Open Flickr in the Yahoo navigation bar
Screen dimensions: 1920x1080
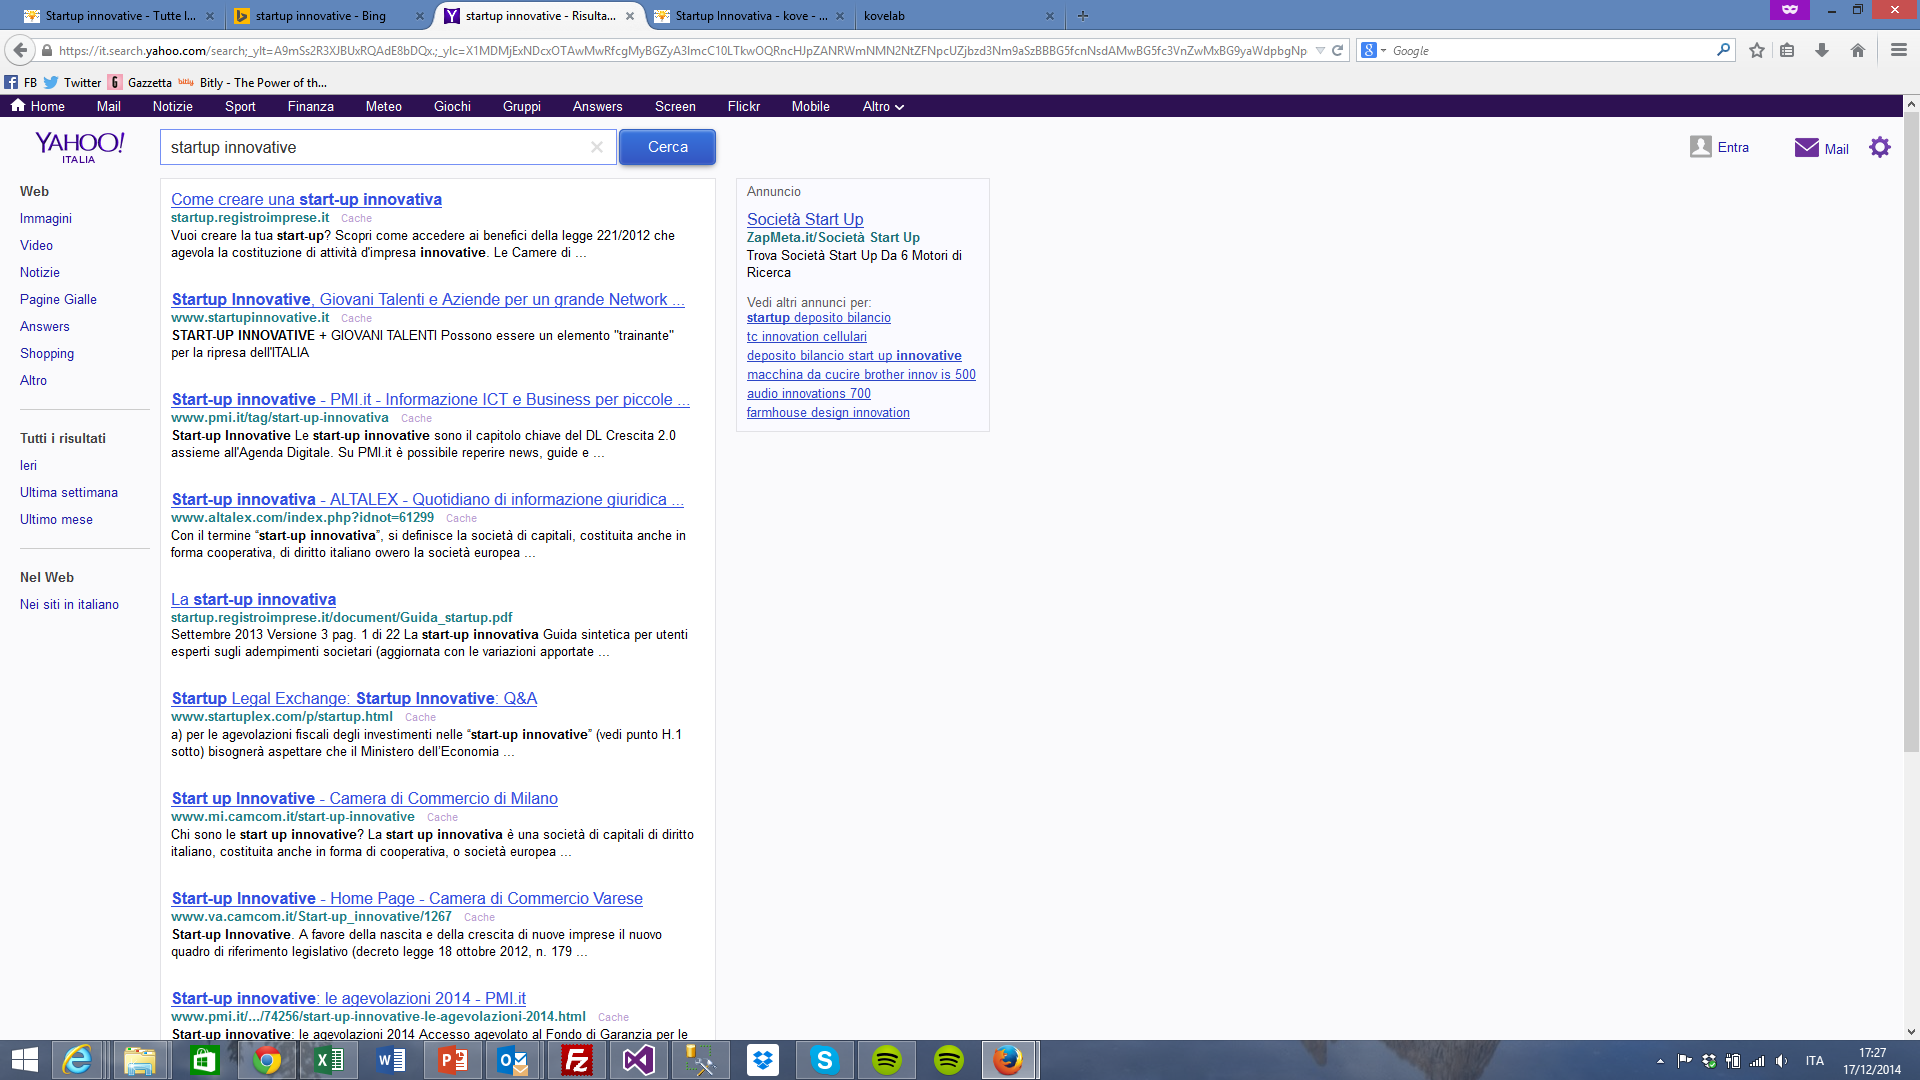(x=743, y=106)
